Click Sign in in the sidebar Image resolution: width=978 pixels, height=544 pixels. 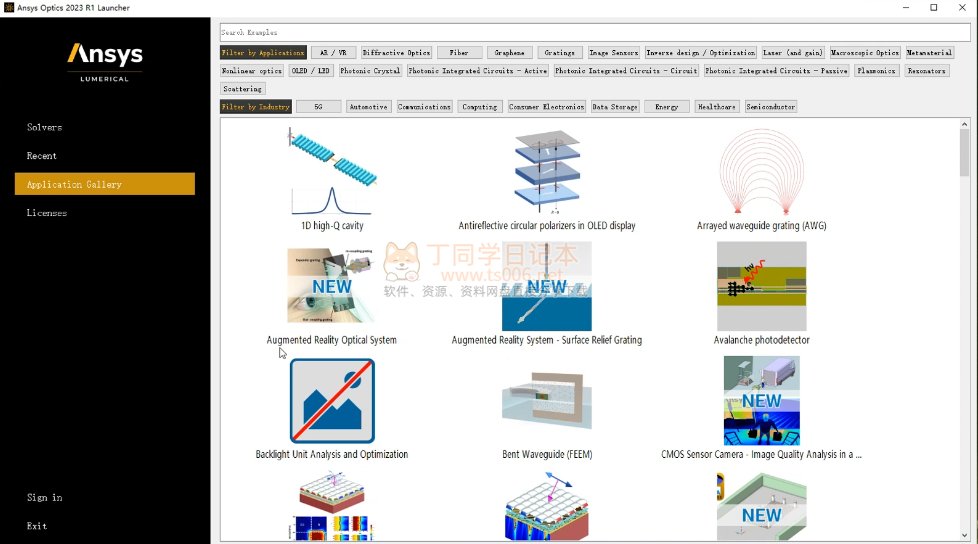tap(44, 497)
